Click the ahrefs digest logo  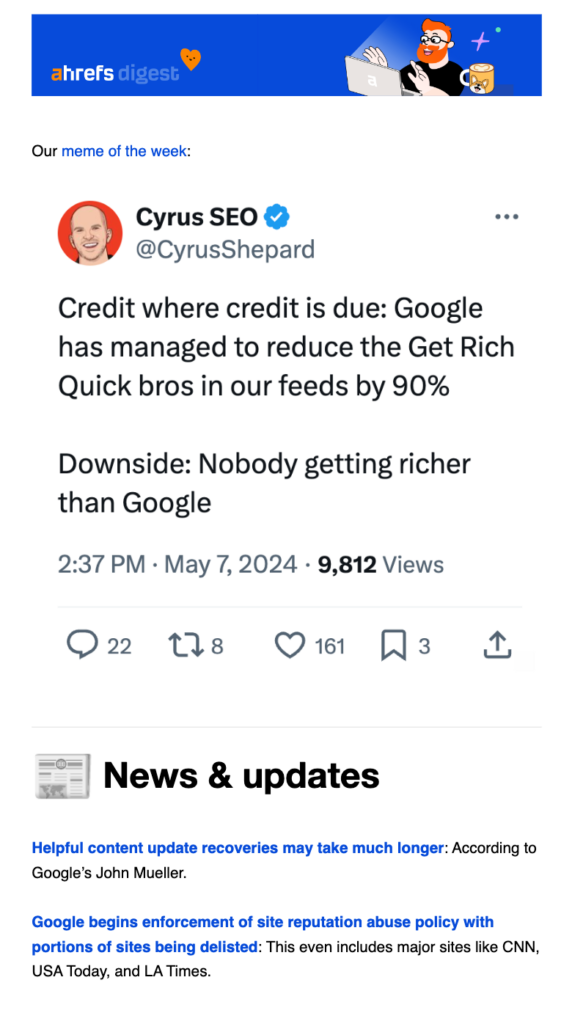(x=115, y=74)
